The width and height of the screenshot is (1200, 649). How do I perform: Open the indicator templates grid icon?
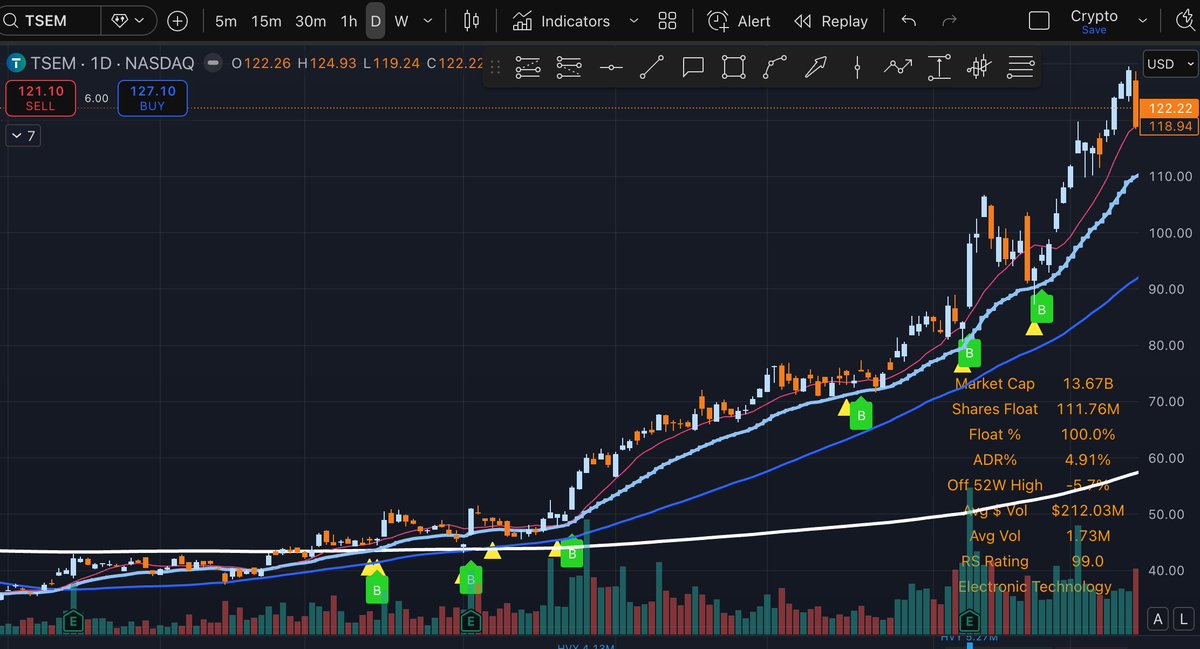669,21
